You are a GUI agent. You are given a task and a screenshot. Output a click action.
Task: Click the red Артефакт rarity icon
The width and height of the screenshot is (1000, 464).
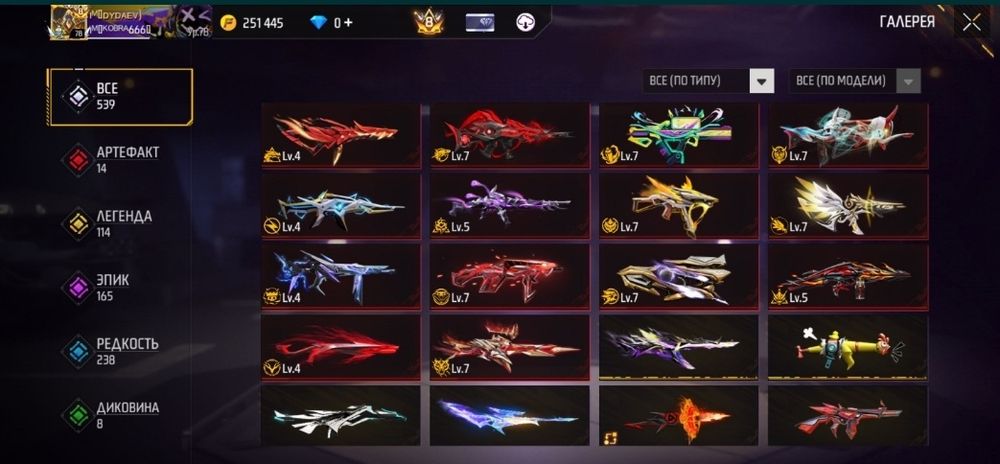(78, 160)
